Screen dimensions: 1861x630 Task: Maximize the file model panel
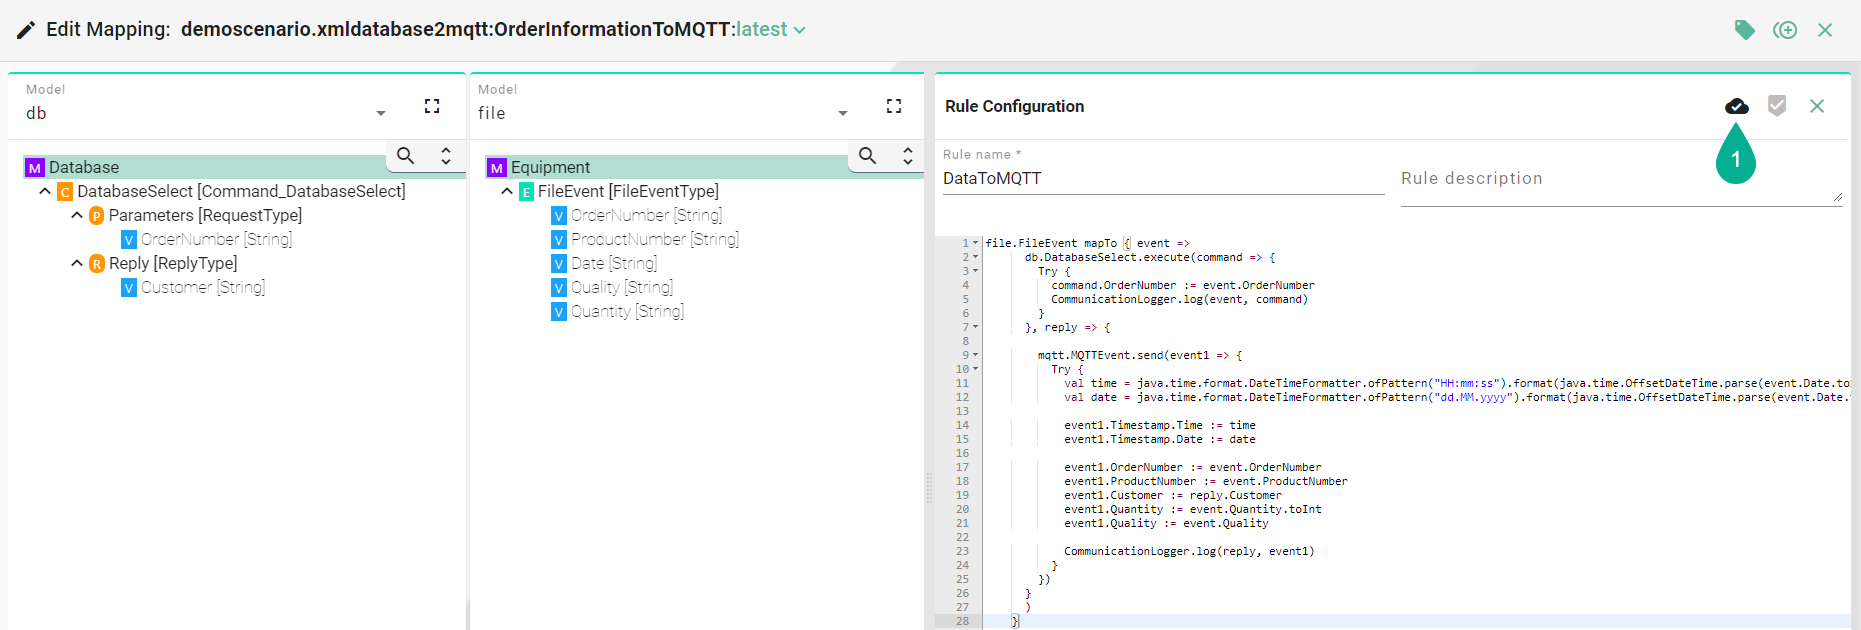pyautogui.click(x=894, y=106)
